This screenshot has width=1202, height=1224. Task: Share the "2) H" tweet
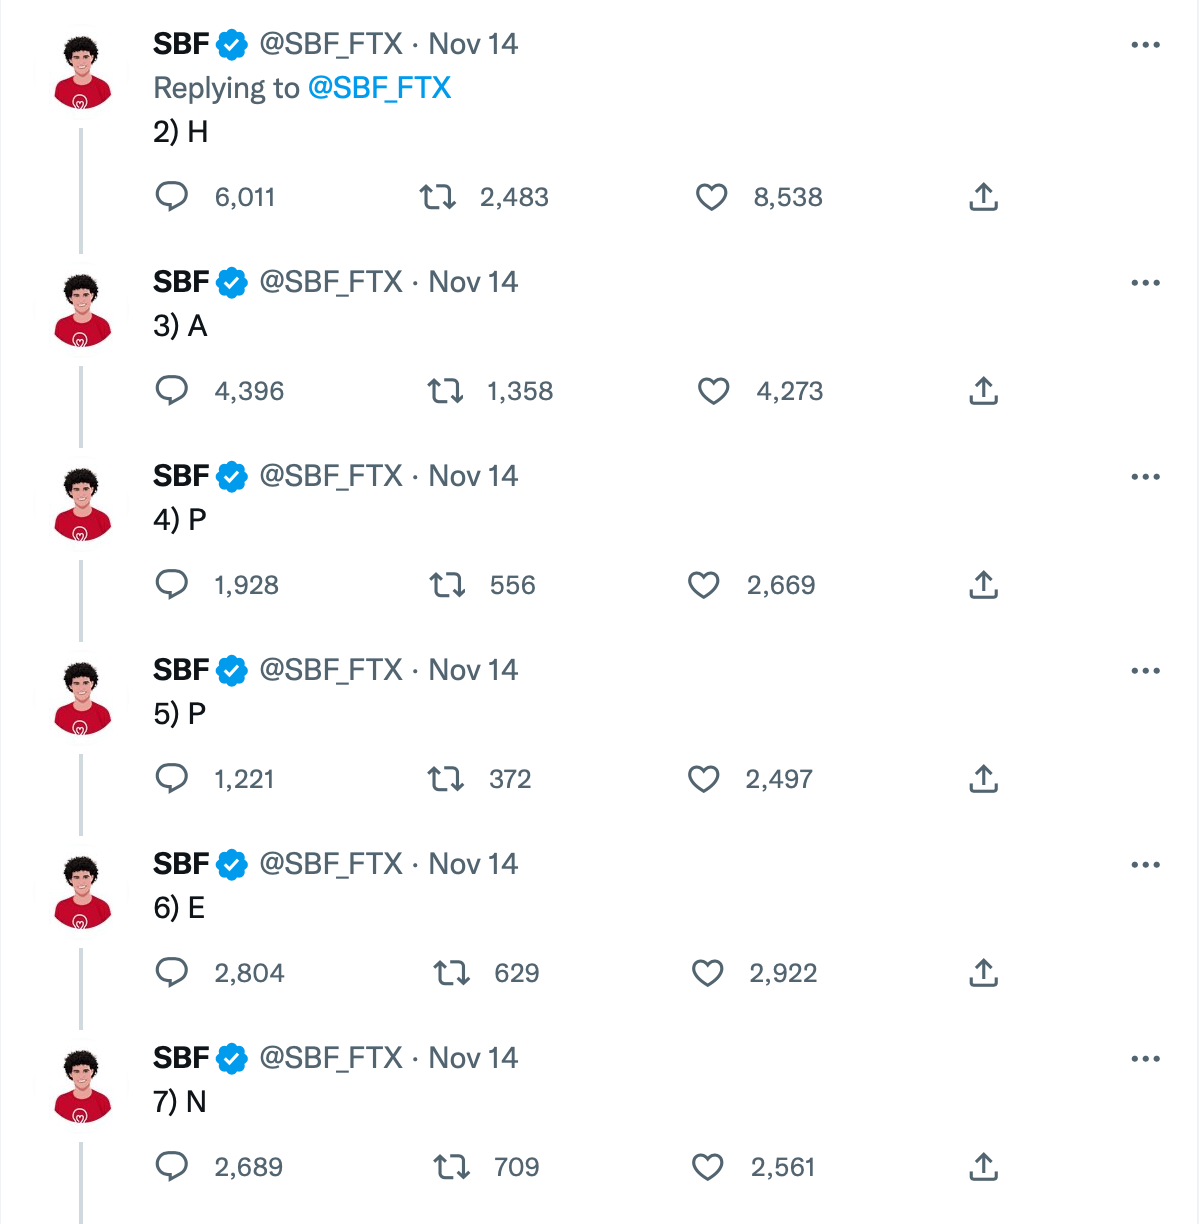[x=983, y=197]
